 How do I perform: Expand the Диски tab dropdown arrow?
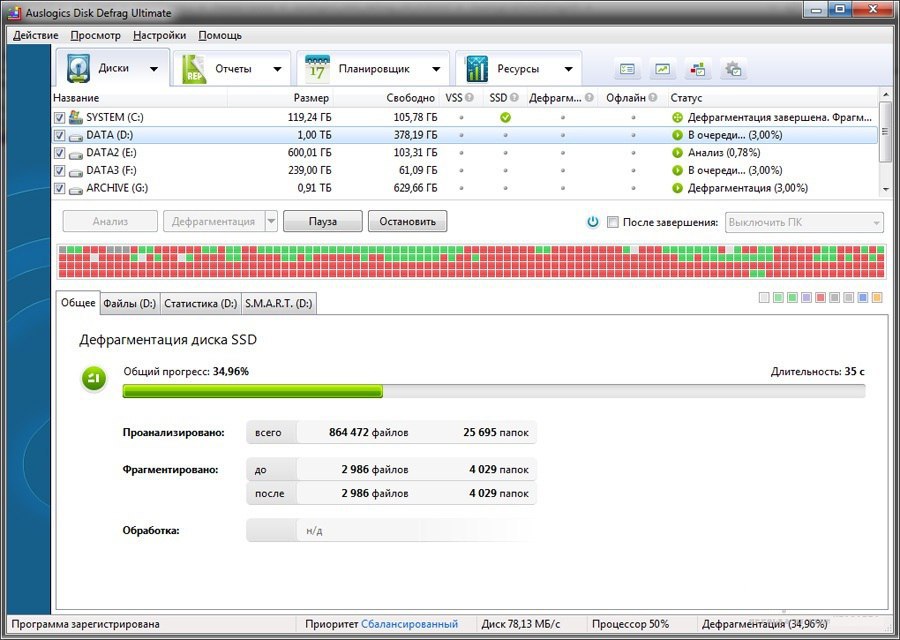(154, 69)
